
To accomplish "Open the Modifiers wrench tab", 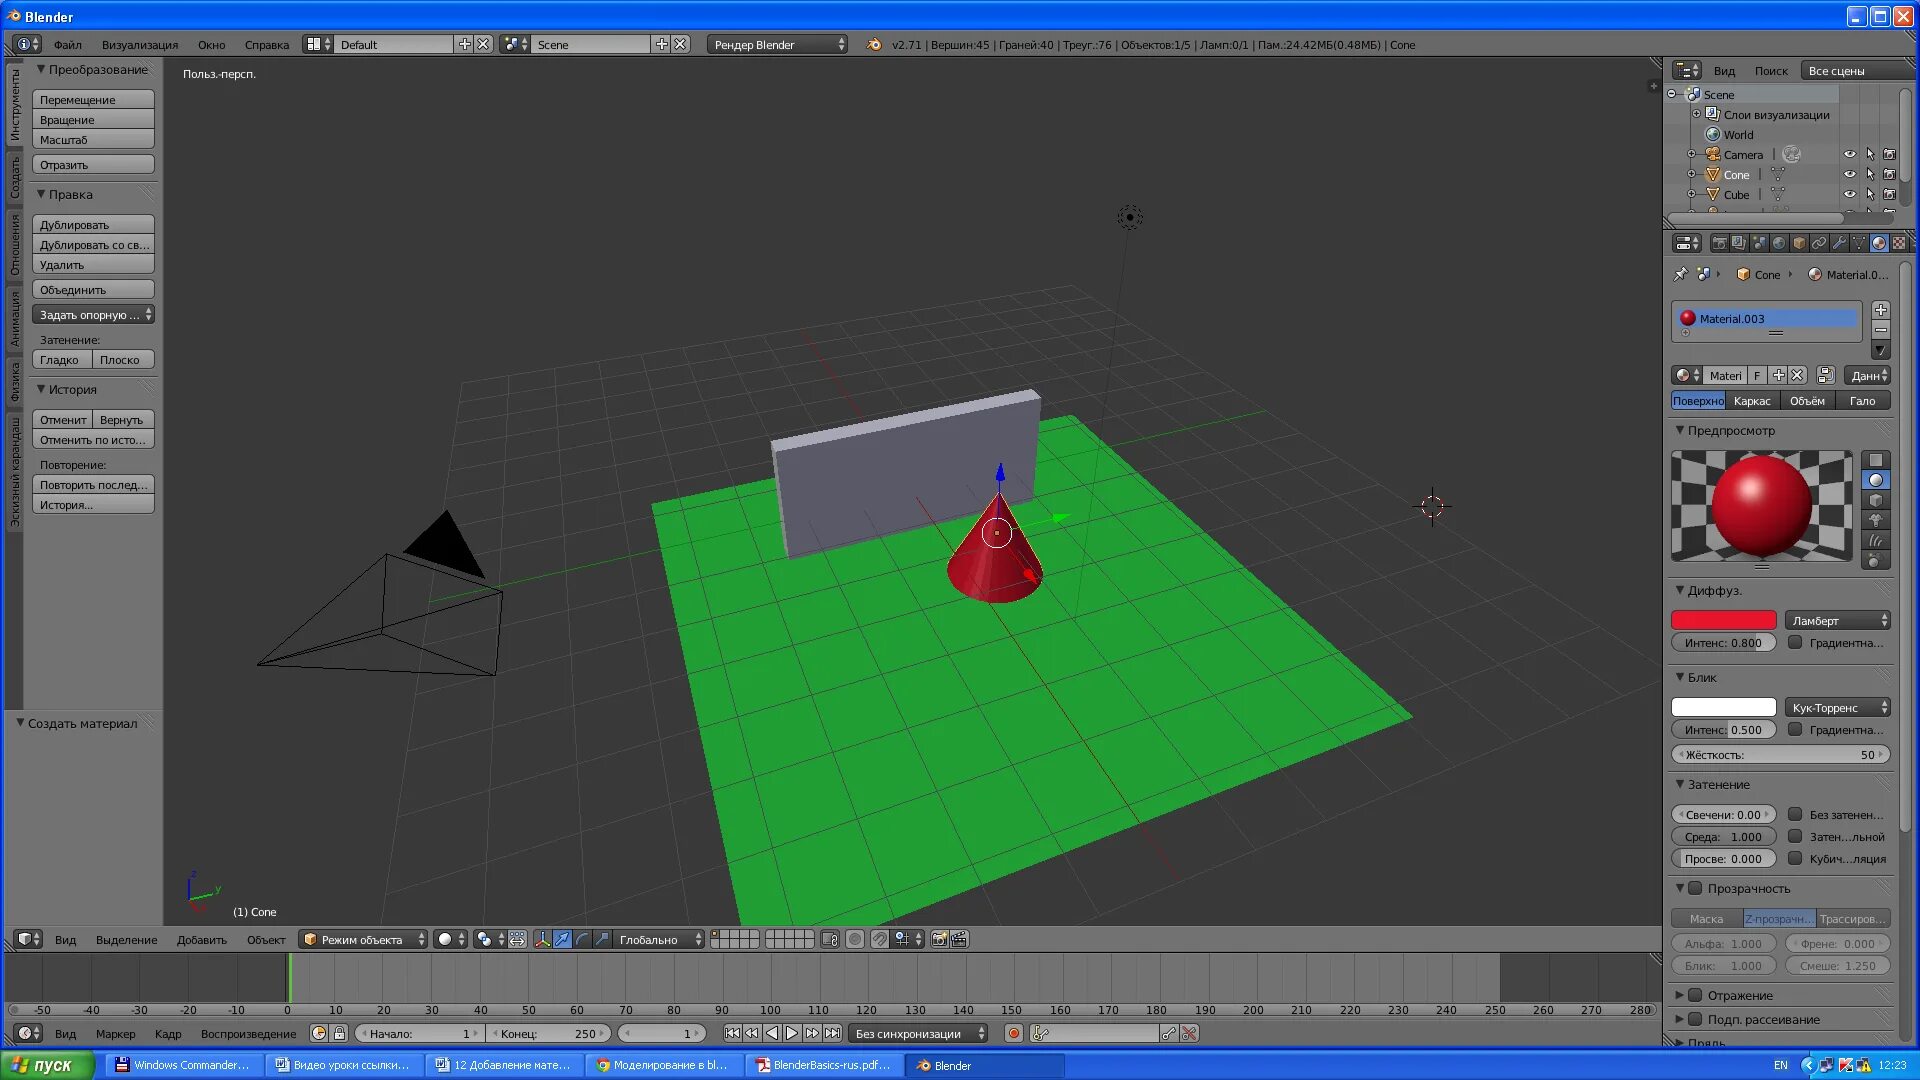I will pyautogui.click(x=1839, y=243).
